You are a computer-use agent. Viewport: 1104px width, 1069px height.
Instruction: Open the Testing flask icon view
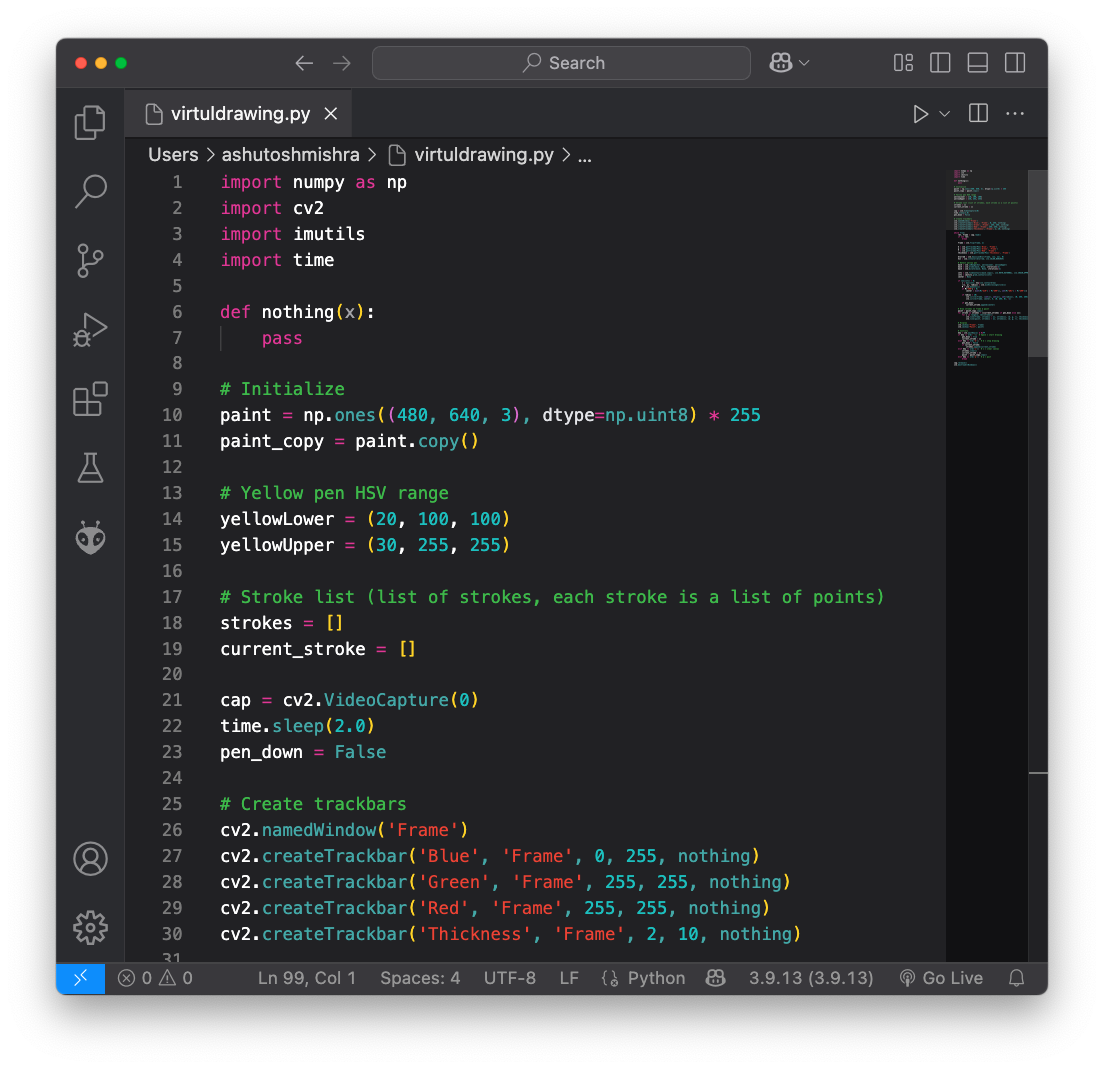coord(90,467)
